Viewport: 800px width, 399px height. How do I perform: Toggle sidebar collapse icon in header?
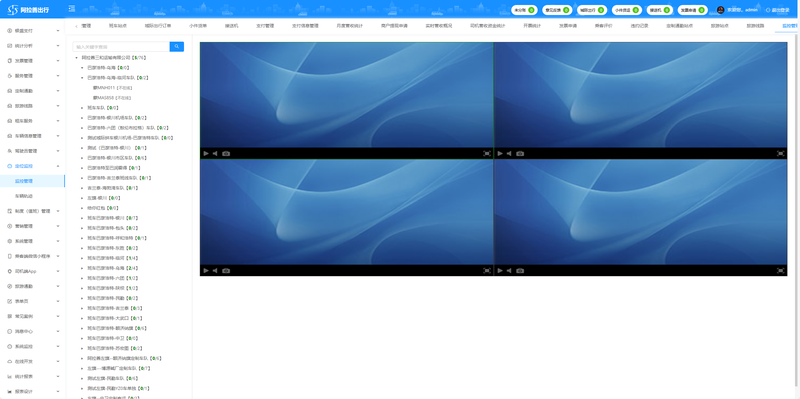point(72,8)
